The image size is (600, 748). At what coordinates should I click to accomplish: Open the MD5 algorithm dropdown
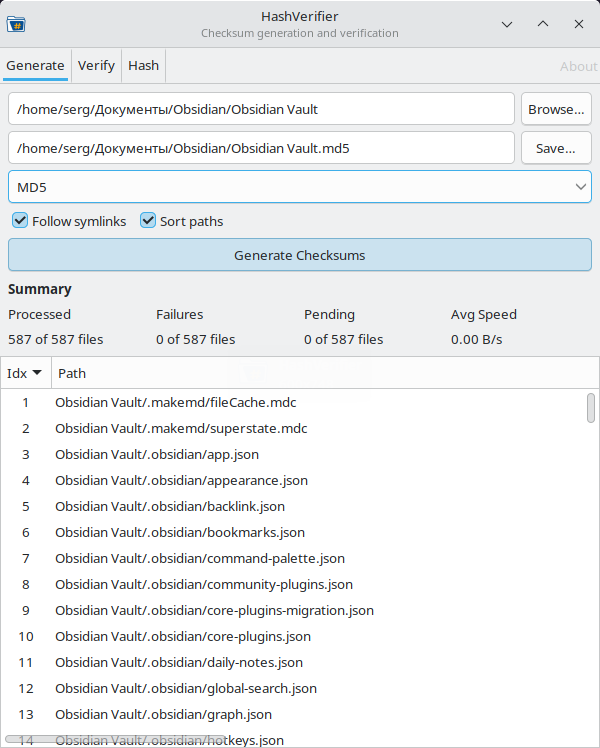300,187
